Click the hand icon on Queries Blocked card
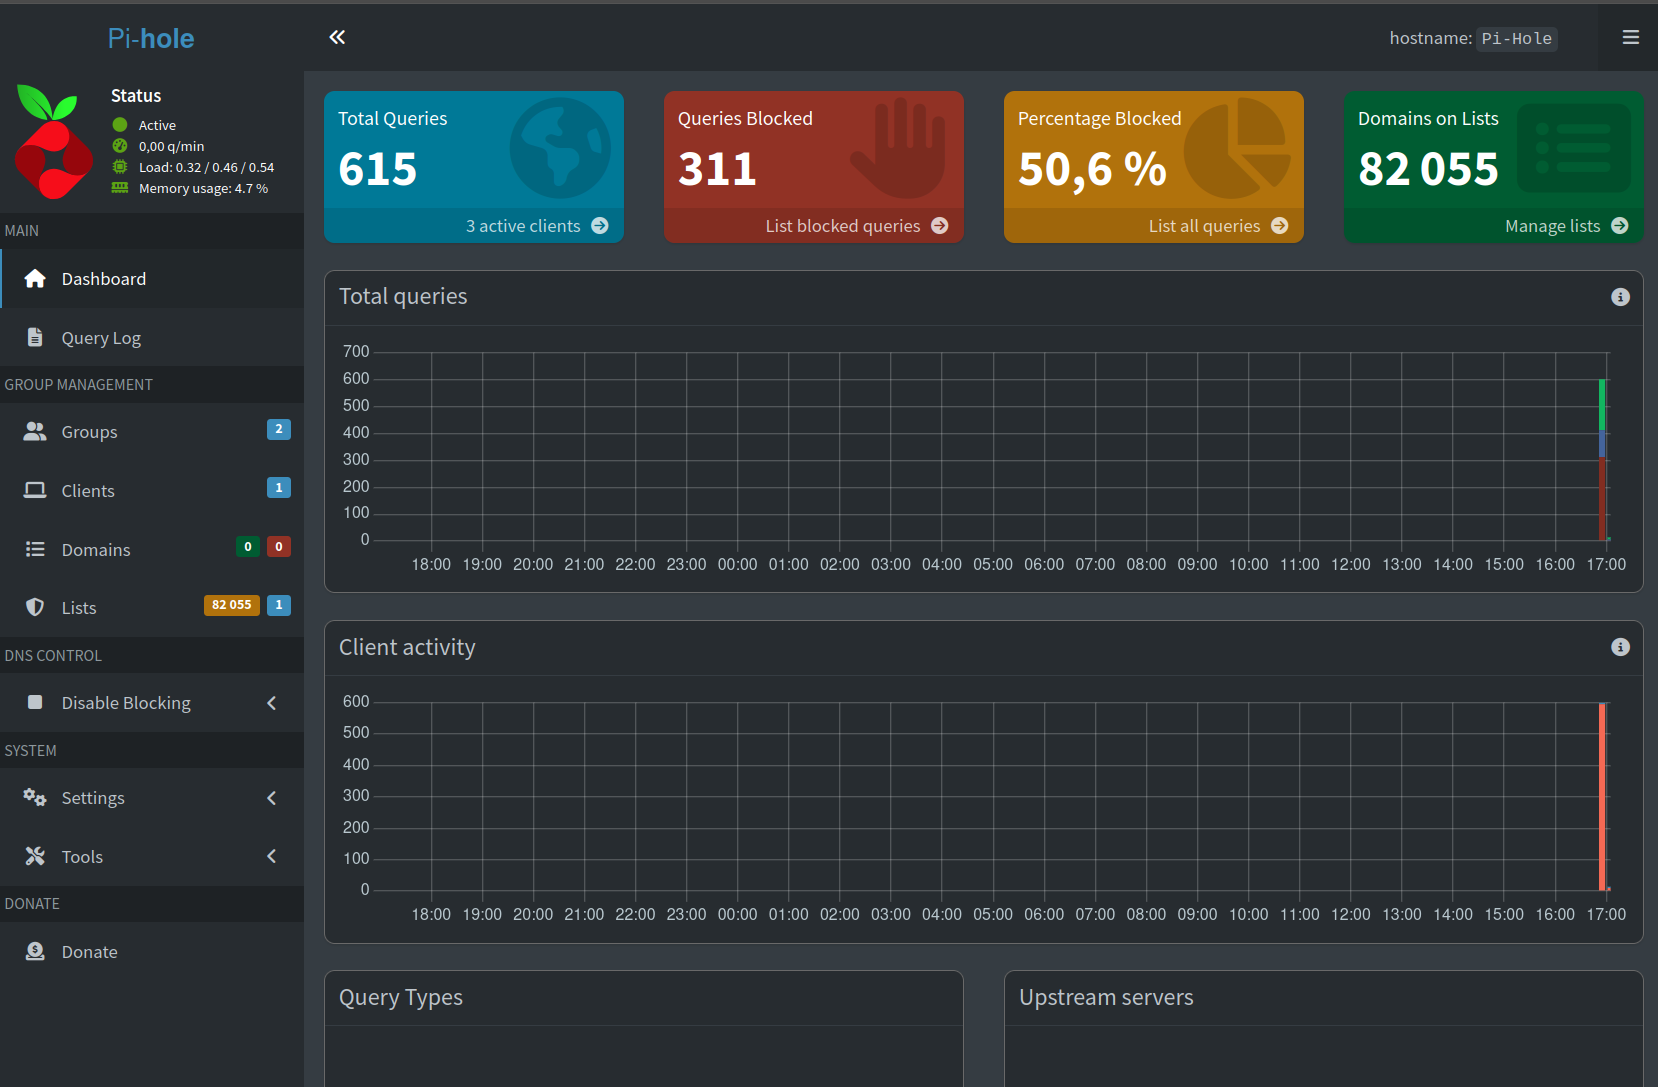 pyautogui.click(x=898, y=148)
